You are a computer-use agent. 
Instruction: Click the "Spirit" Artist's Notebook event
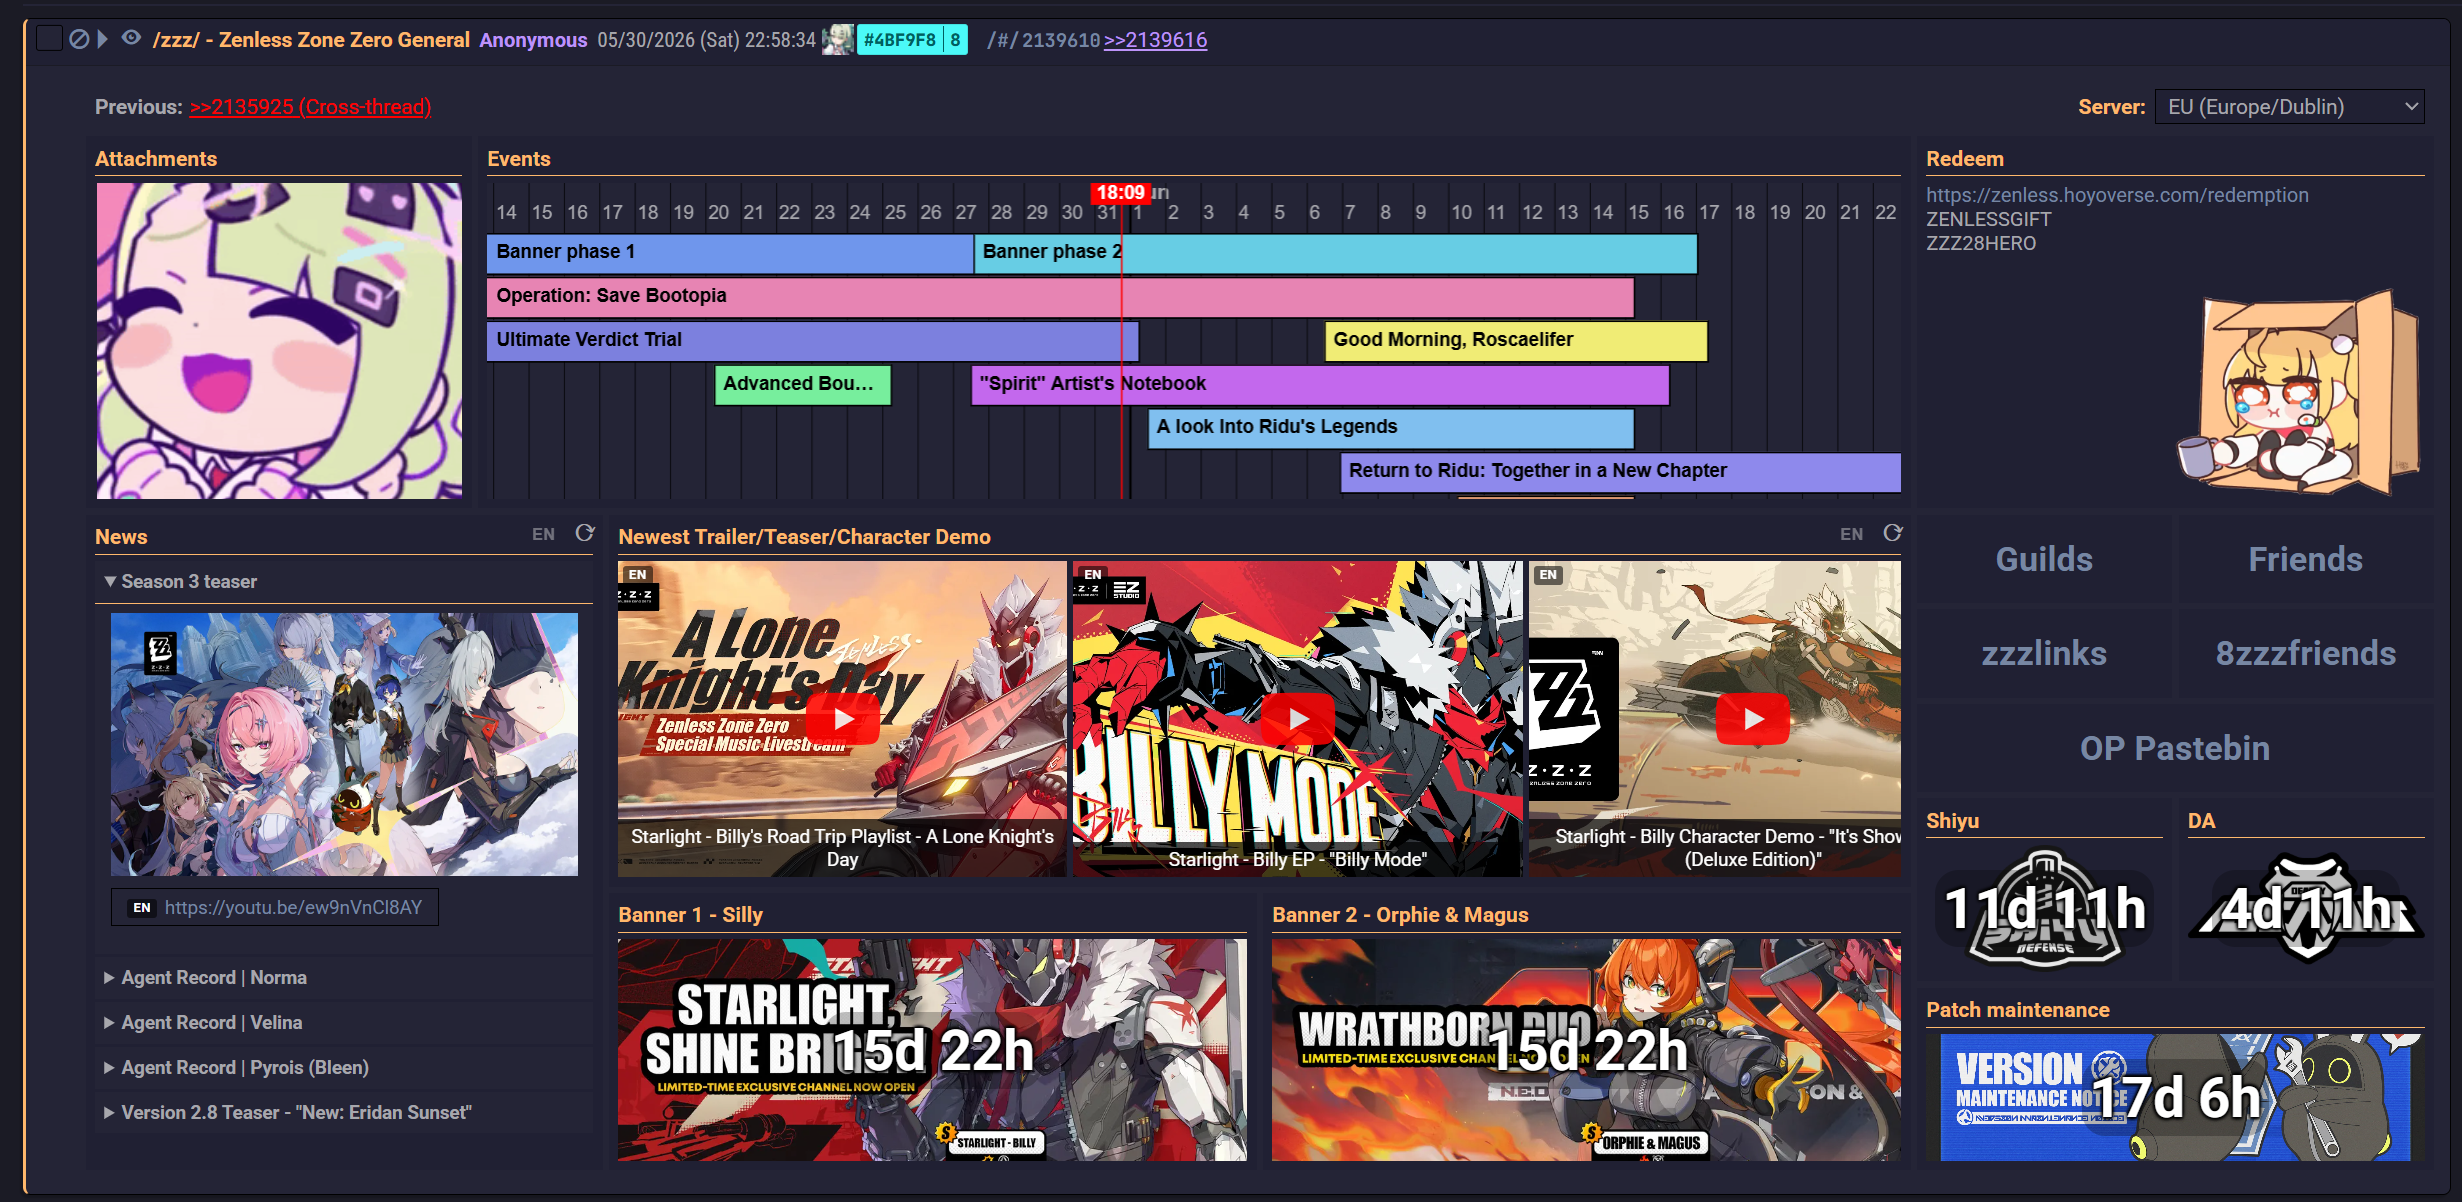point(1320,385)
